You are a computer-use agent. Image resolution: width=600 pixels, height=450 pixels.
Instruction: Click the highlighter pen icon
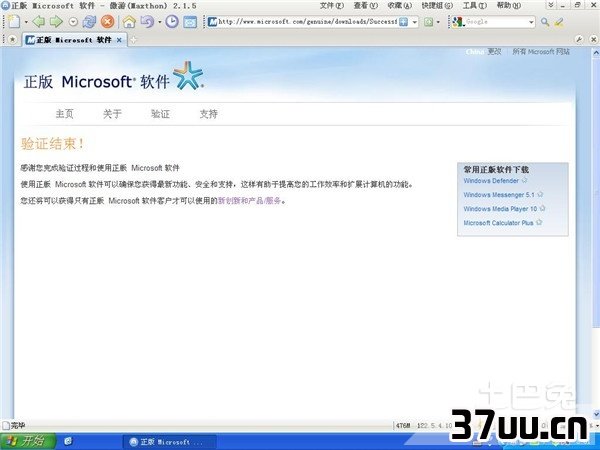click(x=559, y=22)
